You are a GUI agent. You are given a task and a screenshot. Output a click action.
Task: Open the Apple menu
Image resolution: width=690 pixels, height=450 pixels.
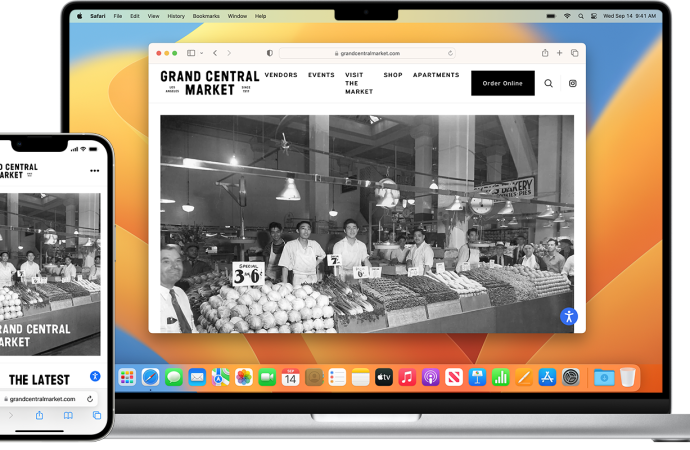coord(80,16)
